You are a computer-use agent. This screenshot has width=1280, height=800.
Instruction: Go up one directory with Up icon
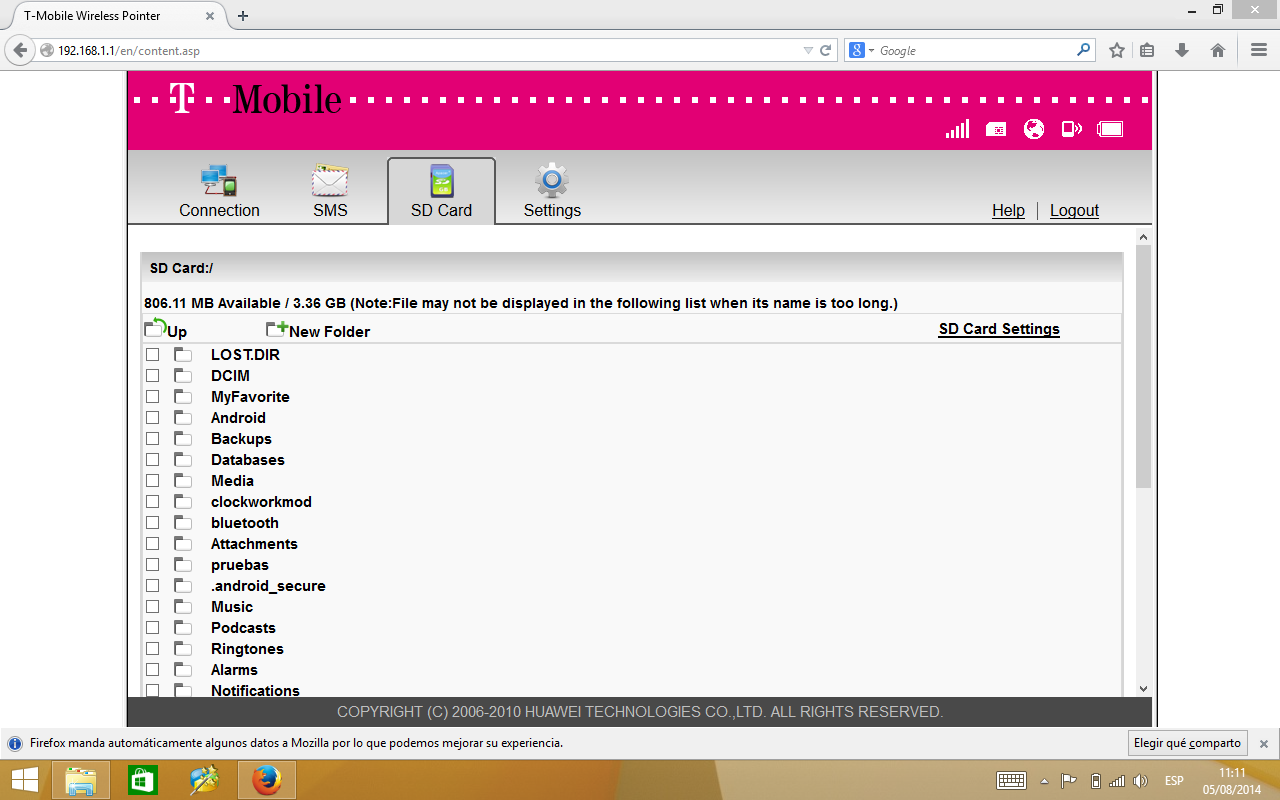[x=155, y=328]
